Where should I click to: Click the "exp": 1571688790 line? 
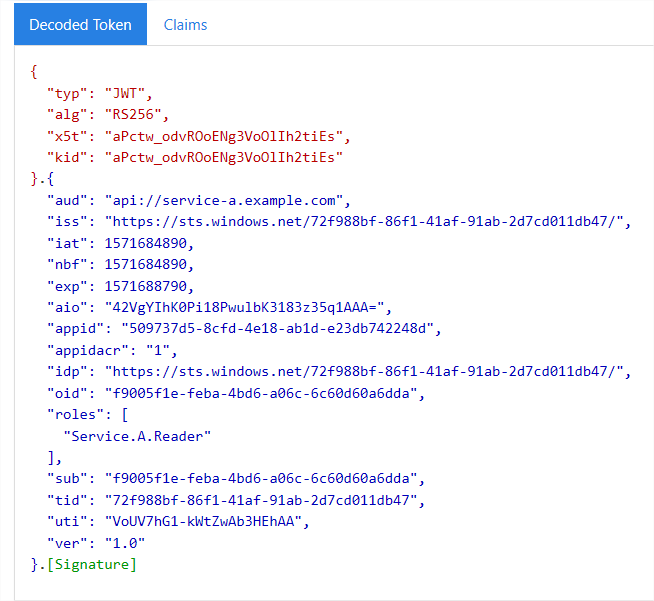[x=121, y=287]
